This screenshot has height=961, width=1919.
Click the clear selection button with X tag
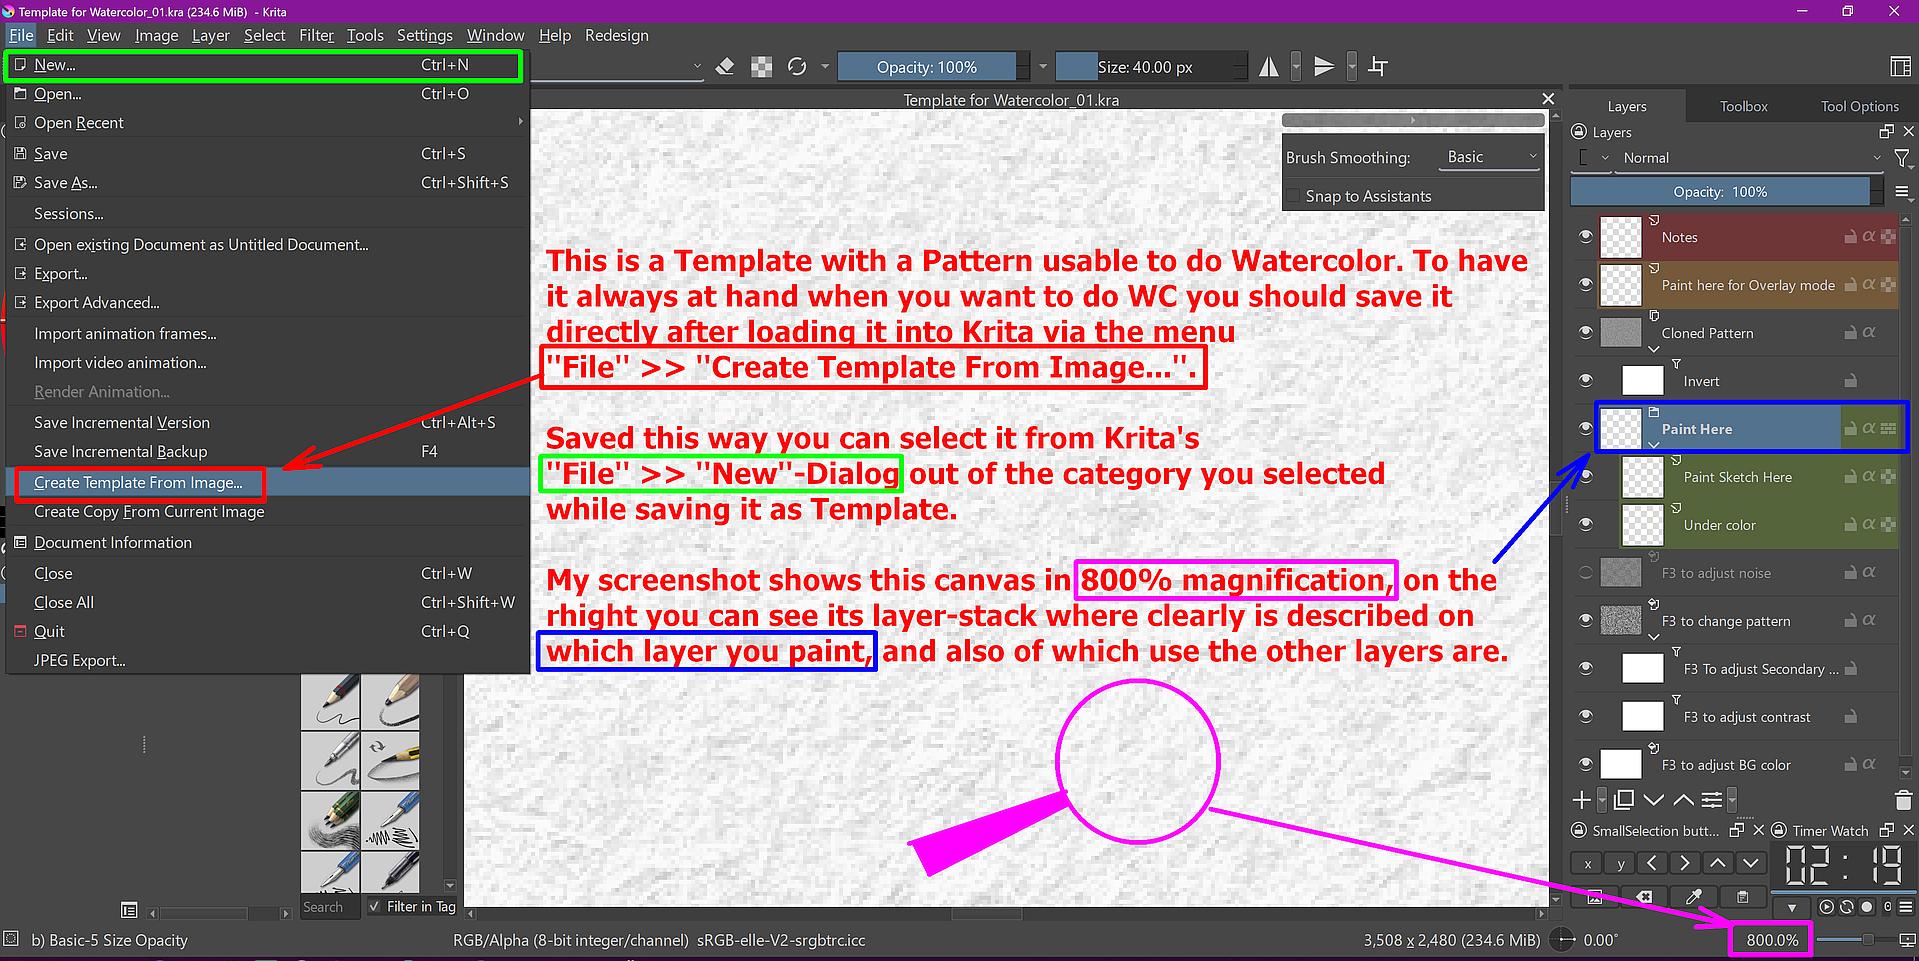click(1645, 897)
